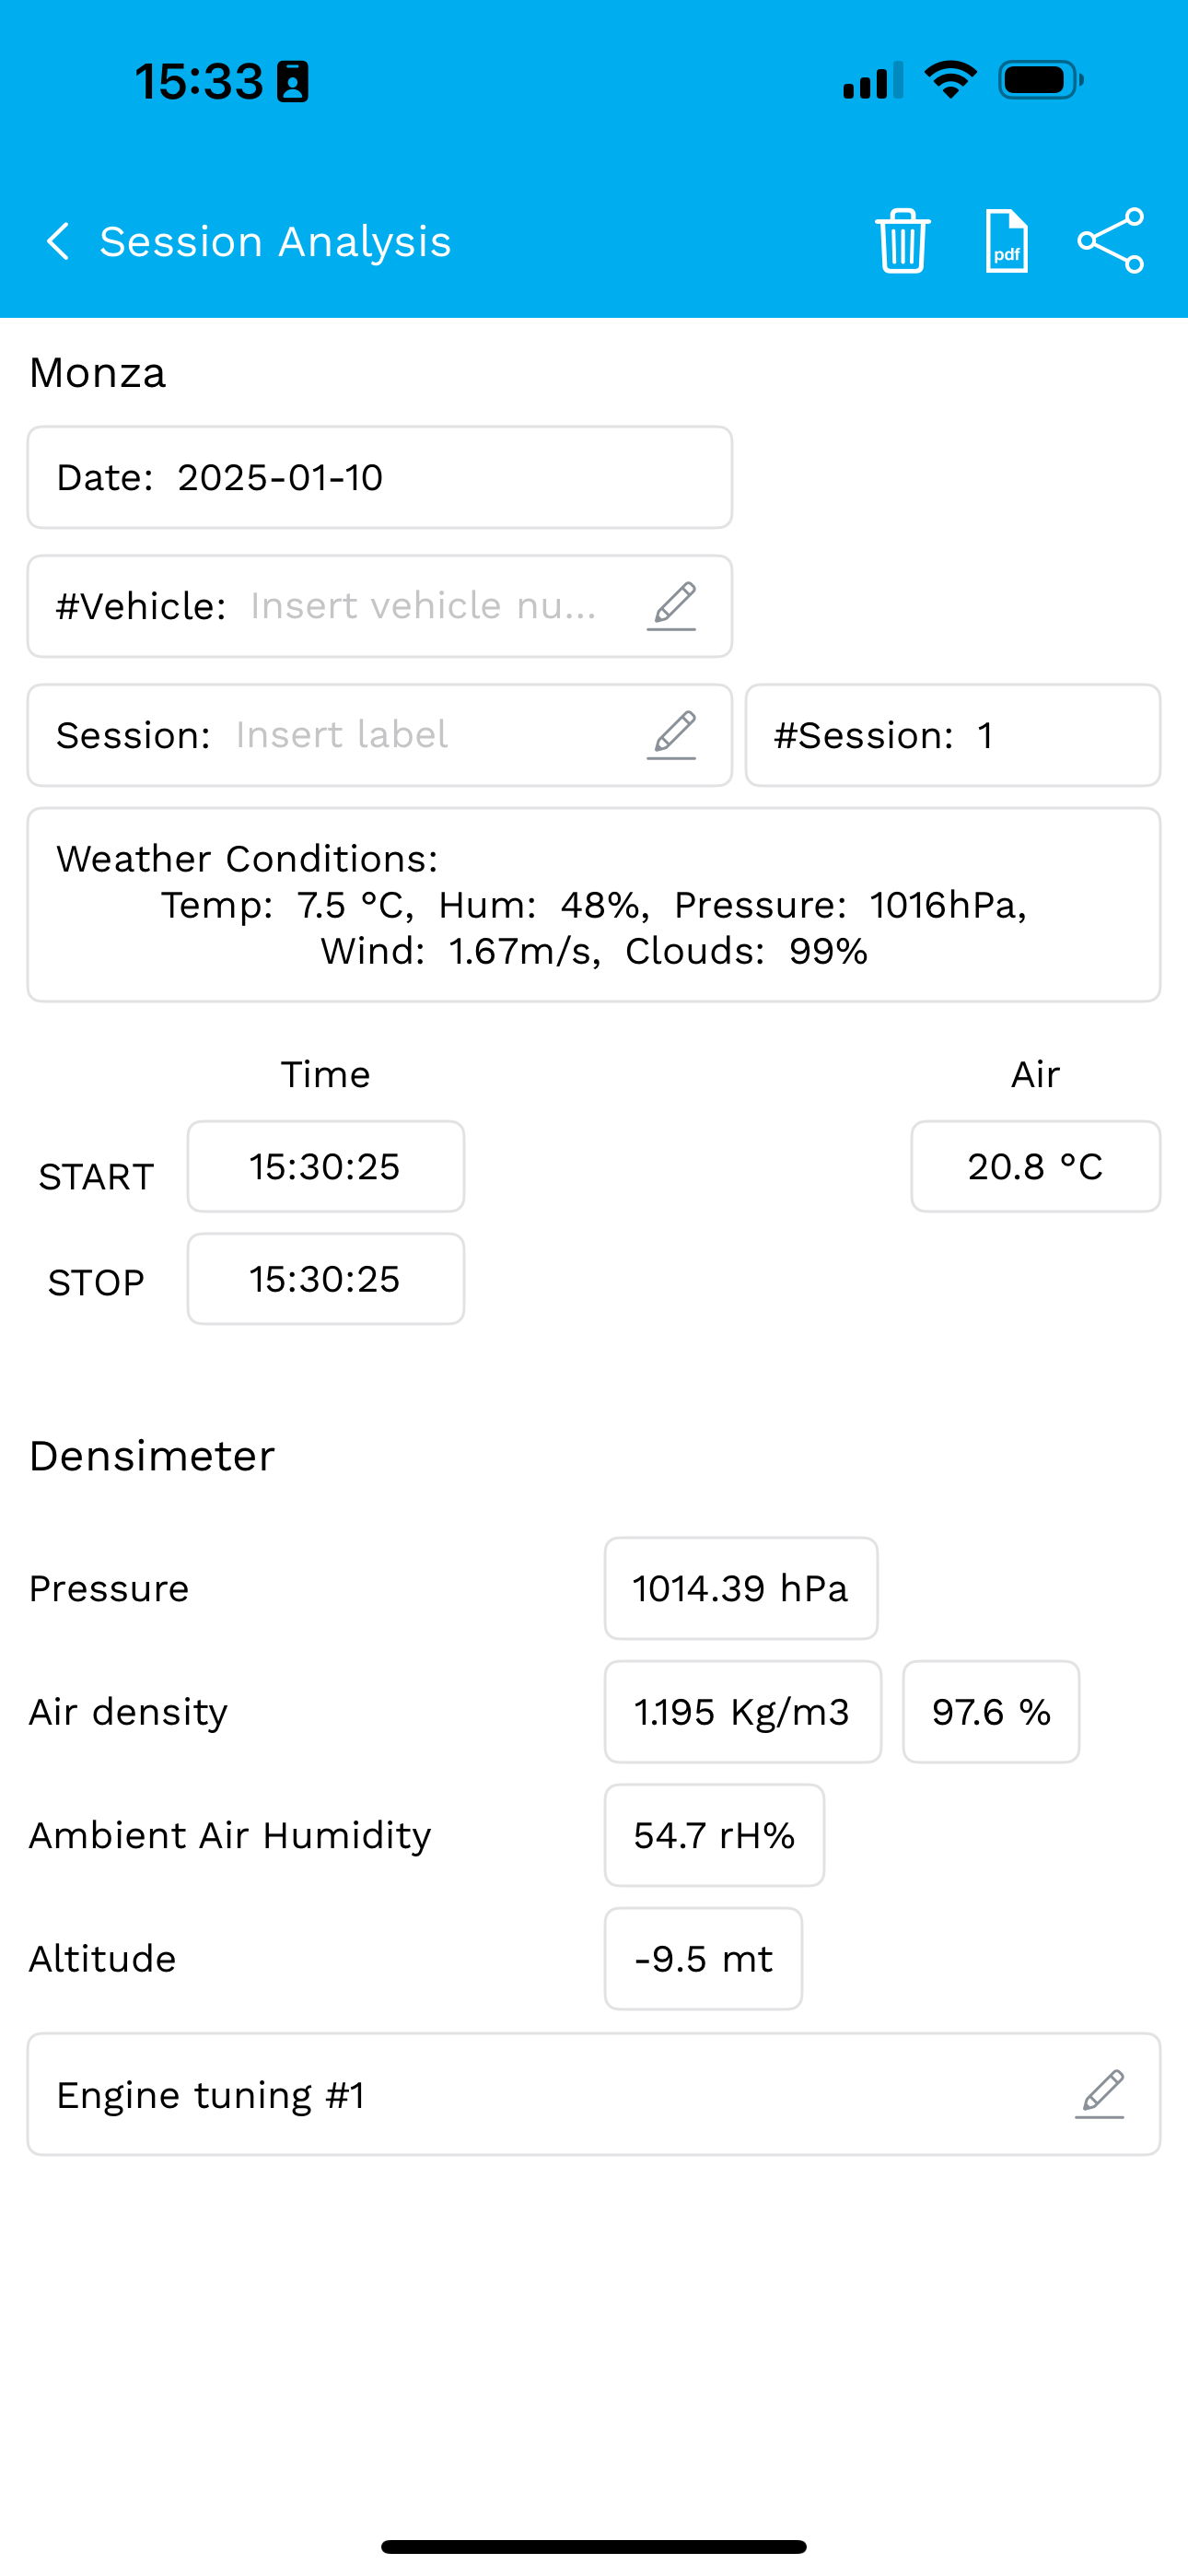Tap the START time value 15:30:25

(326, 1167)
